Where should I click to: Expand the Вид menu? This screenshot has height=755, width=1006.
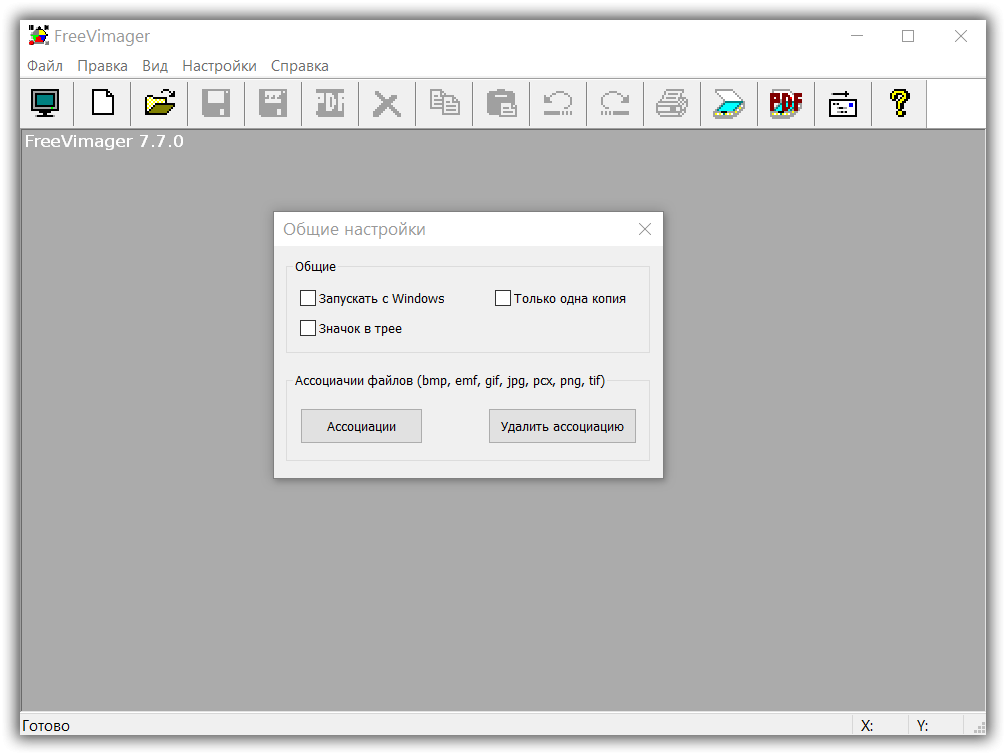(x=155, y=66)
